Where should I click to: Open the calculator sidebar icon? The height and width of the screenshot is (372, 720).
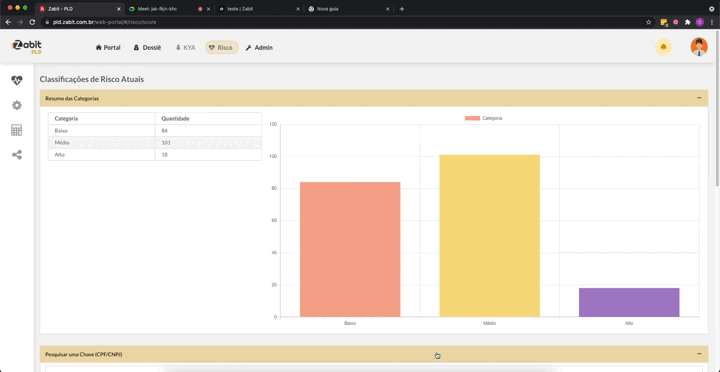click(17, 130)
